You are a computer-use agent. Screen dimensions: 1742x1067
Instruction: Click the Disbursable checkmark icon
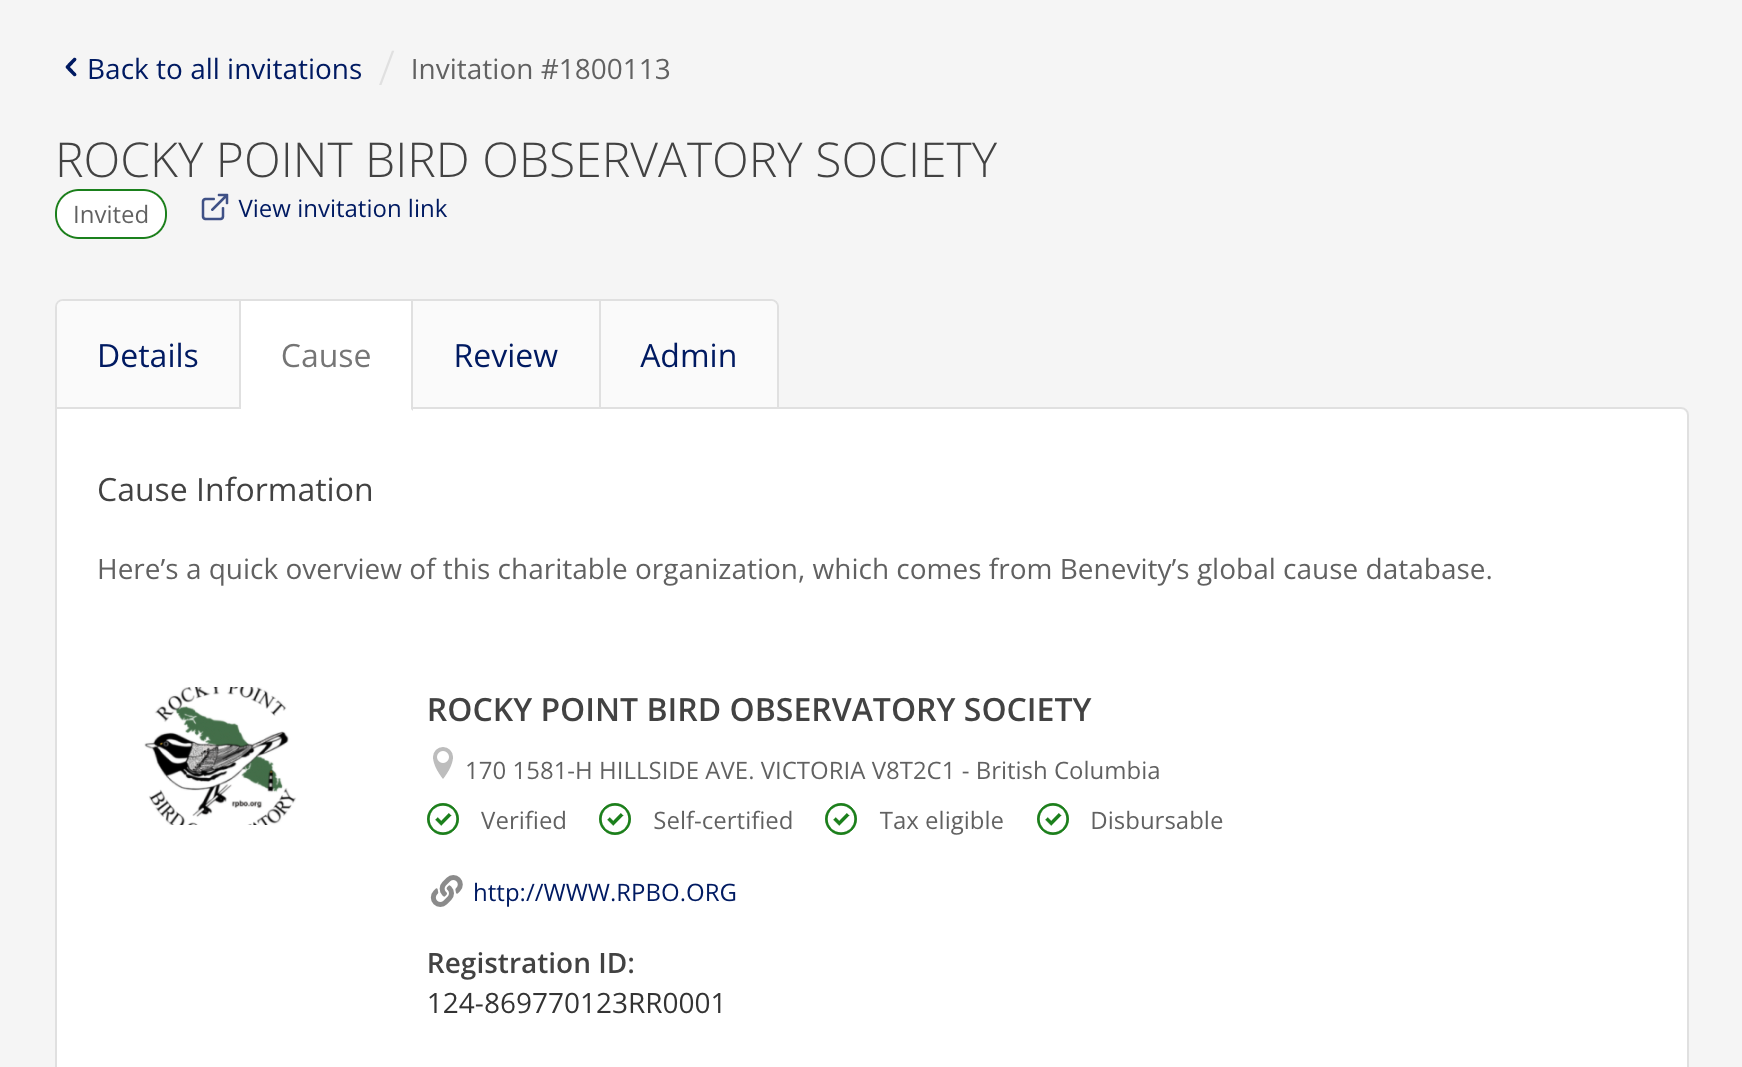tap(1053, 820)
